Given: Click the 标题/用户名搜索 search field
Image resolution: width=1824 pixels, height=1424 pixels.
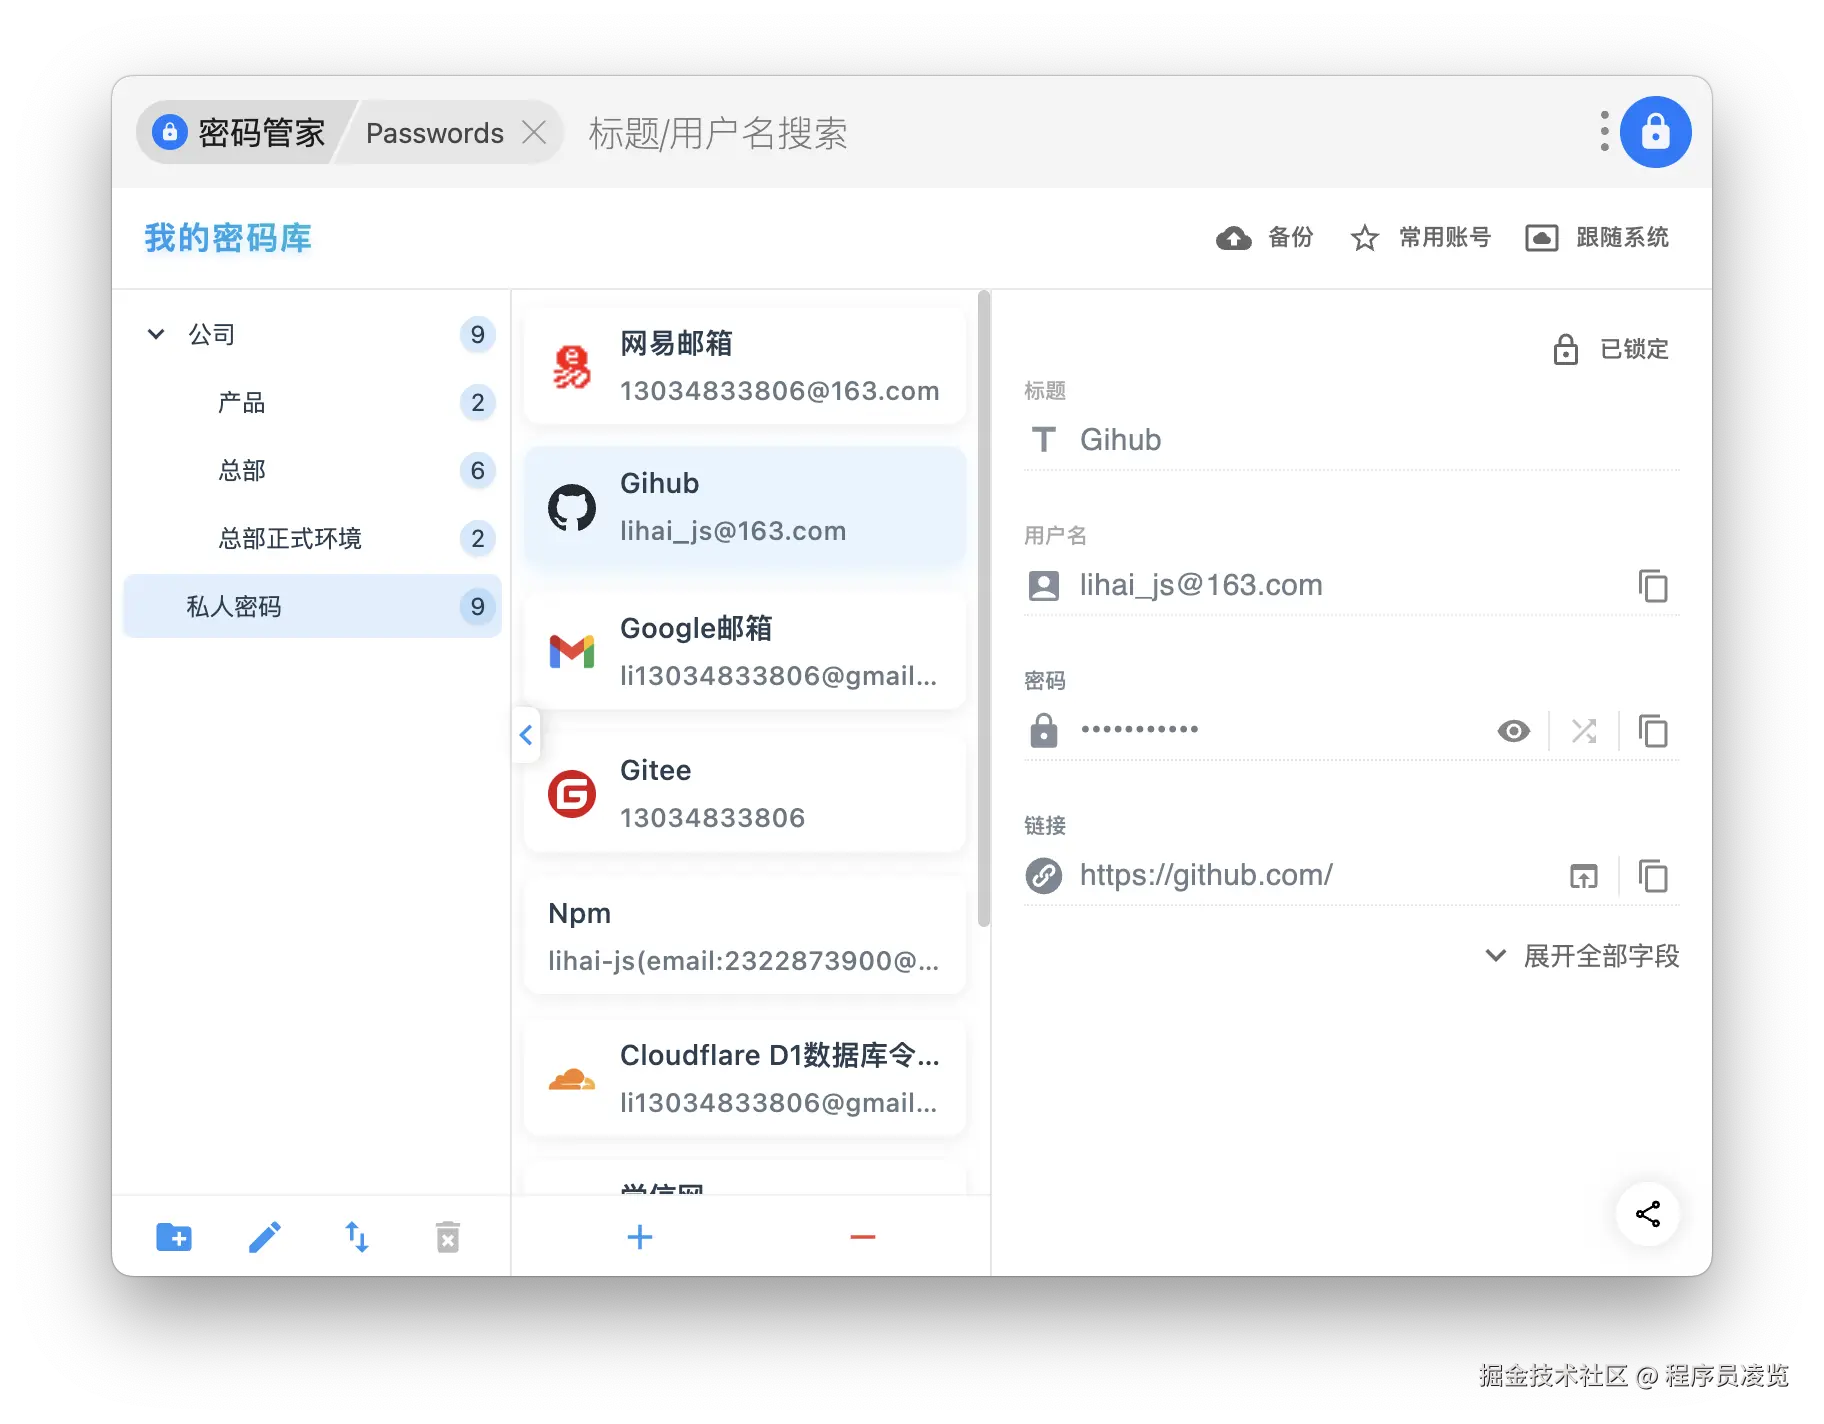Looking at the screenshot, I should click(718, 132).
